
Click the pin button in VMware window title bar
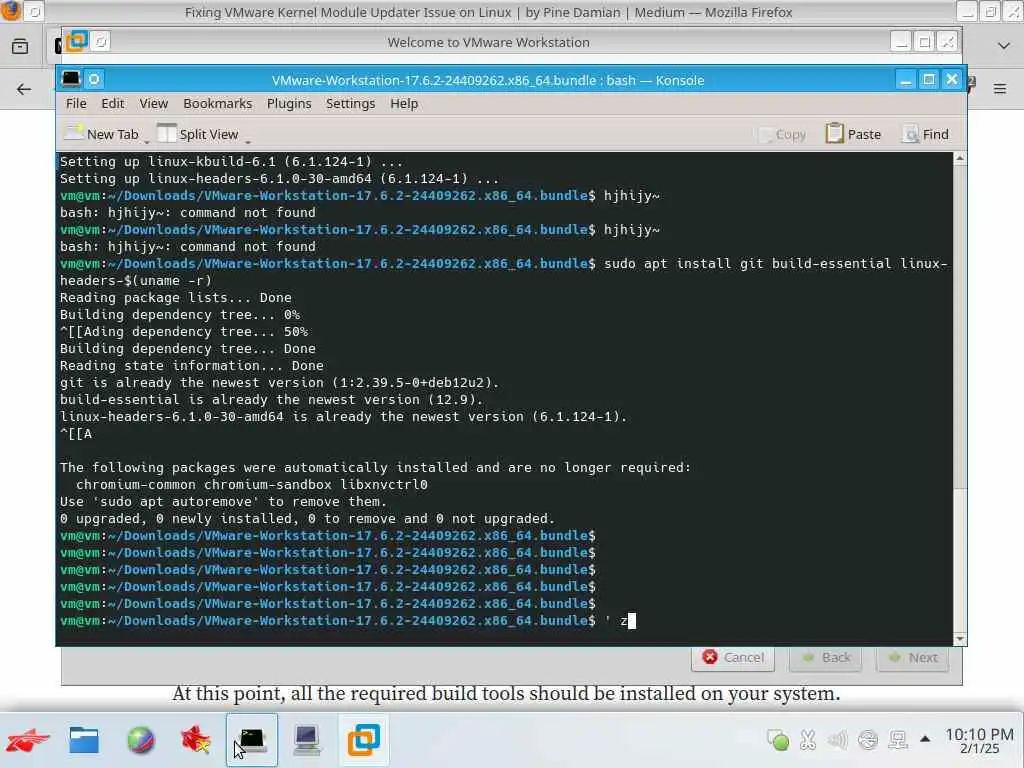(100, 42)
